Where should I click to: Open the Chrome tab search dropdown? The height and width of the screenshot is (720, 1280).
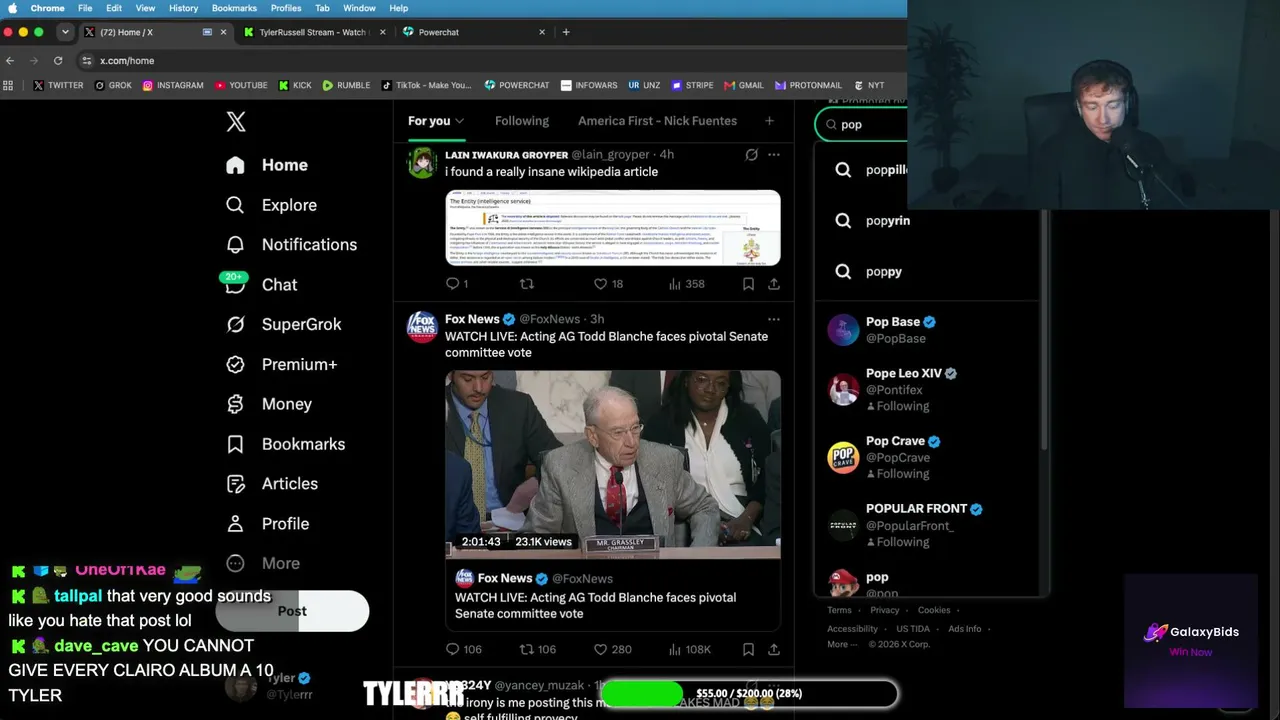[65, 32]
